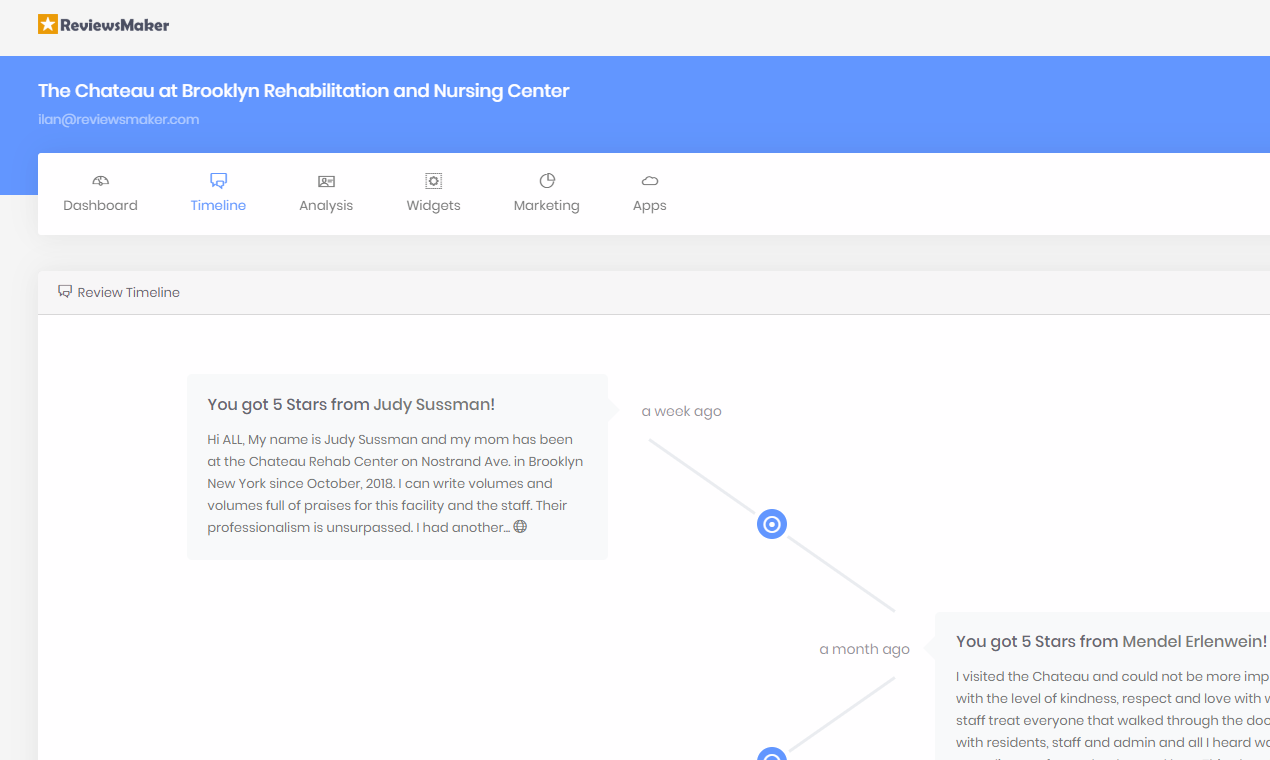Viewport: 1270px width, 760px height.
Task: Open the Apps cloud icon
Action: pyautogui.click(x=650, y=181)
